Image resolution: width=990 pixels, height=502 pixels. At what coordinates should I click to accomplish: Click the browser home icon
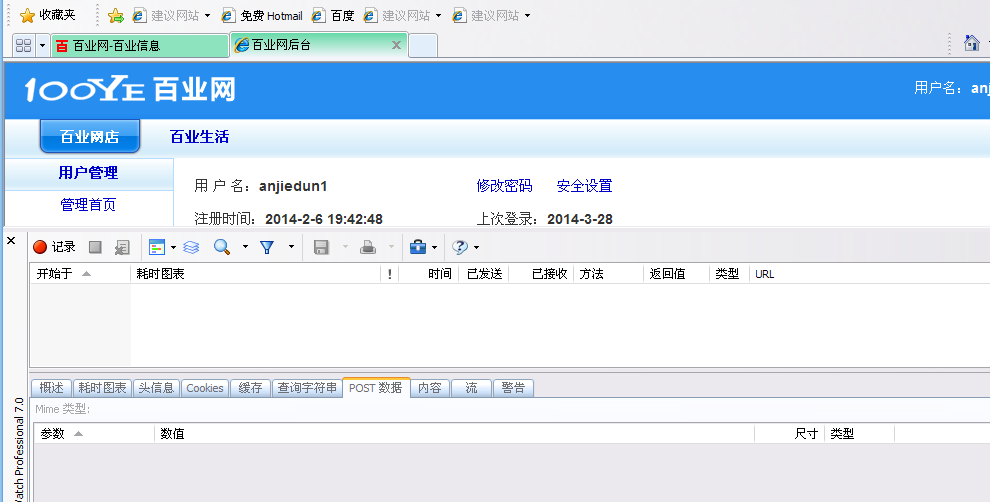click(x=972, y=43)
